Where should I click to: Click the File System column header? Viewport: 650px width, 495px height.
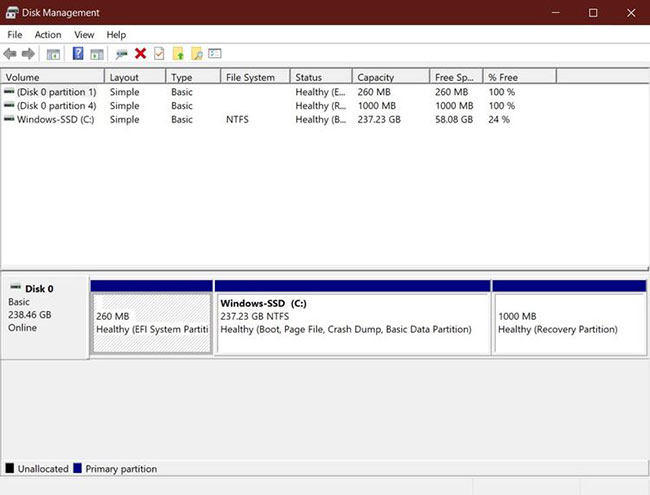(254, 77)
